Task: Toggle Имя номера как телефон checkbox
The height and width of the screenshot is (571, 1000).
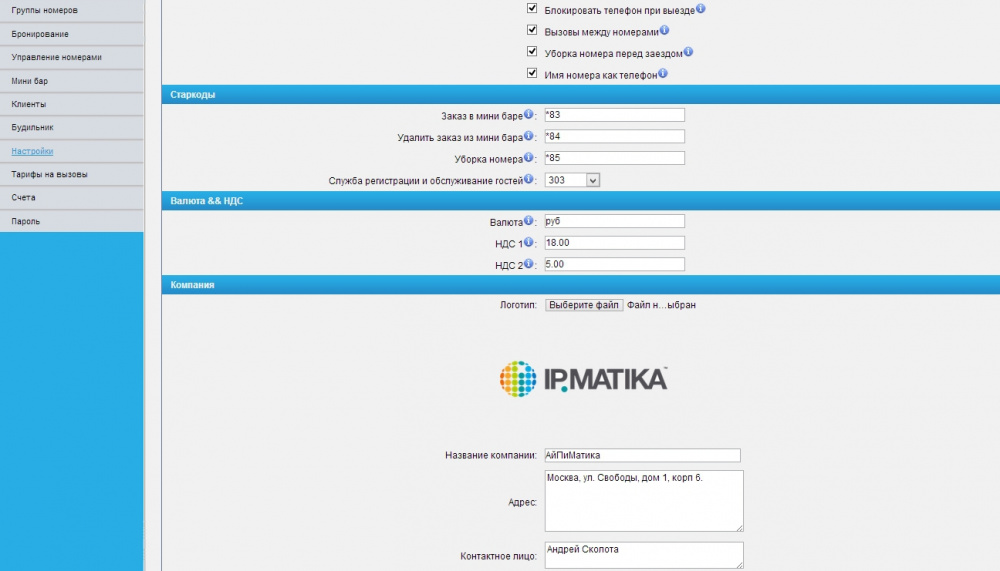Action: coord(532,73)
